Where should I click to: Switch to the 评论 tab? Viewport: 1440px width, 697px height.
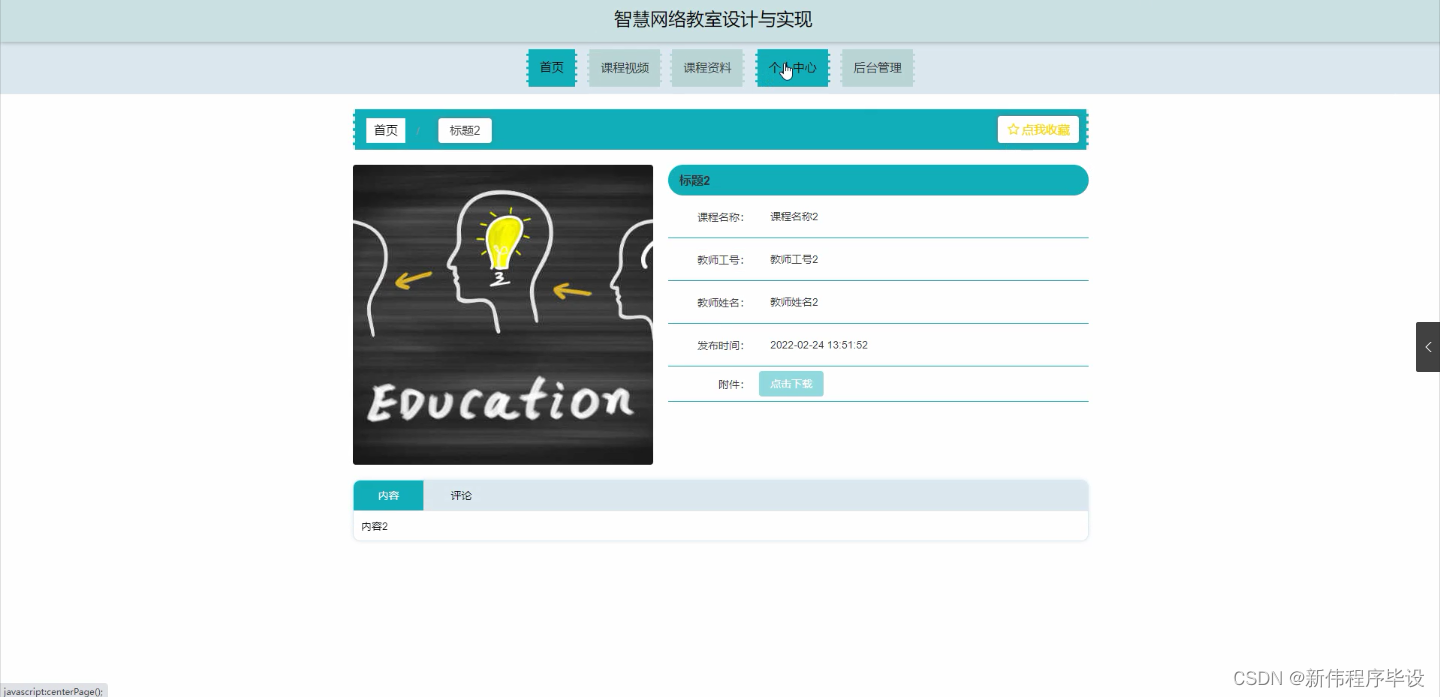(x=461, y=495)
